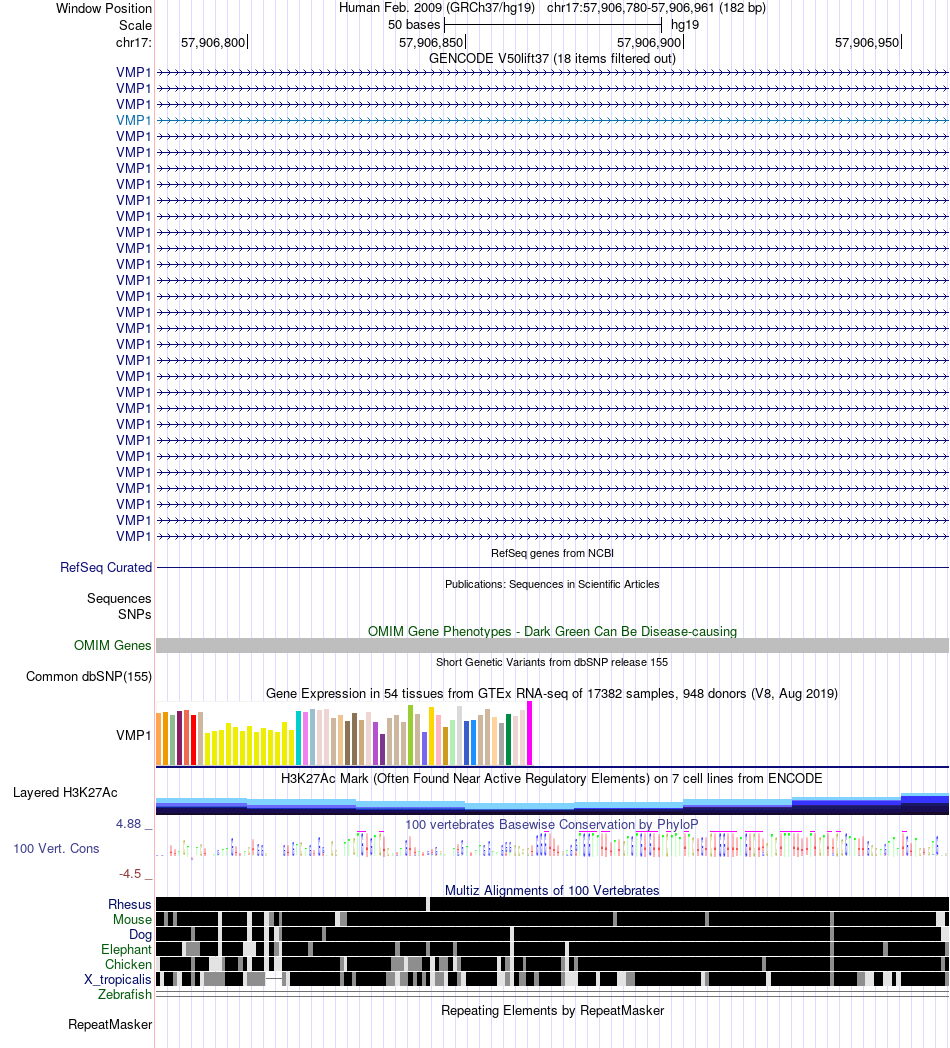950x1048 pixels.
Task: Click the 'Repeating Elements by RepeatMasker' title
Action: (552, 1011)
